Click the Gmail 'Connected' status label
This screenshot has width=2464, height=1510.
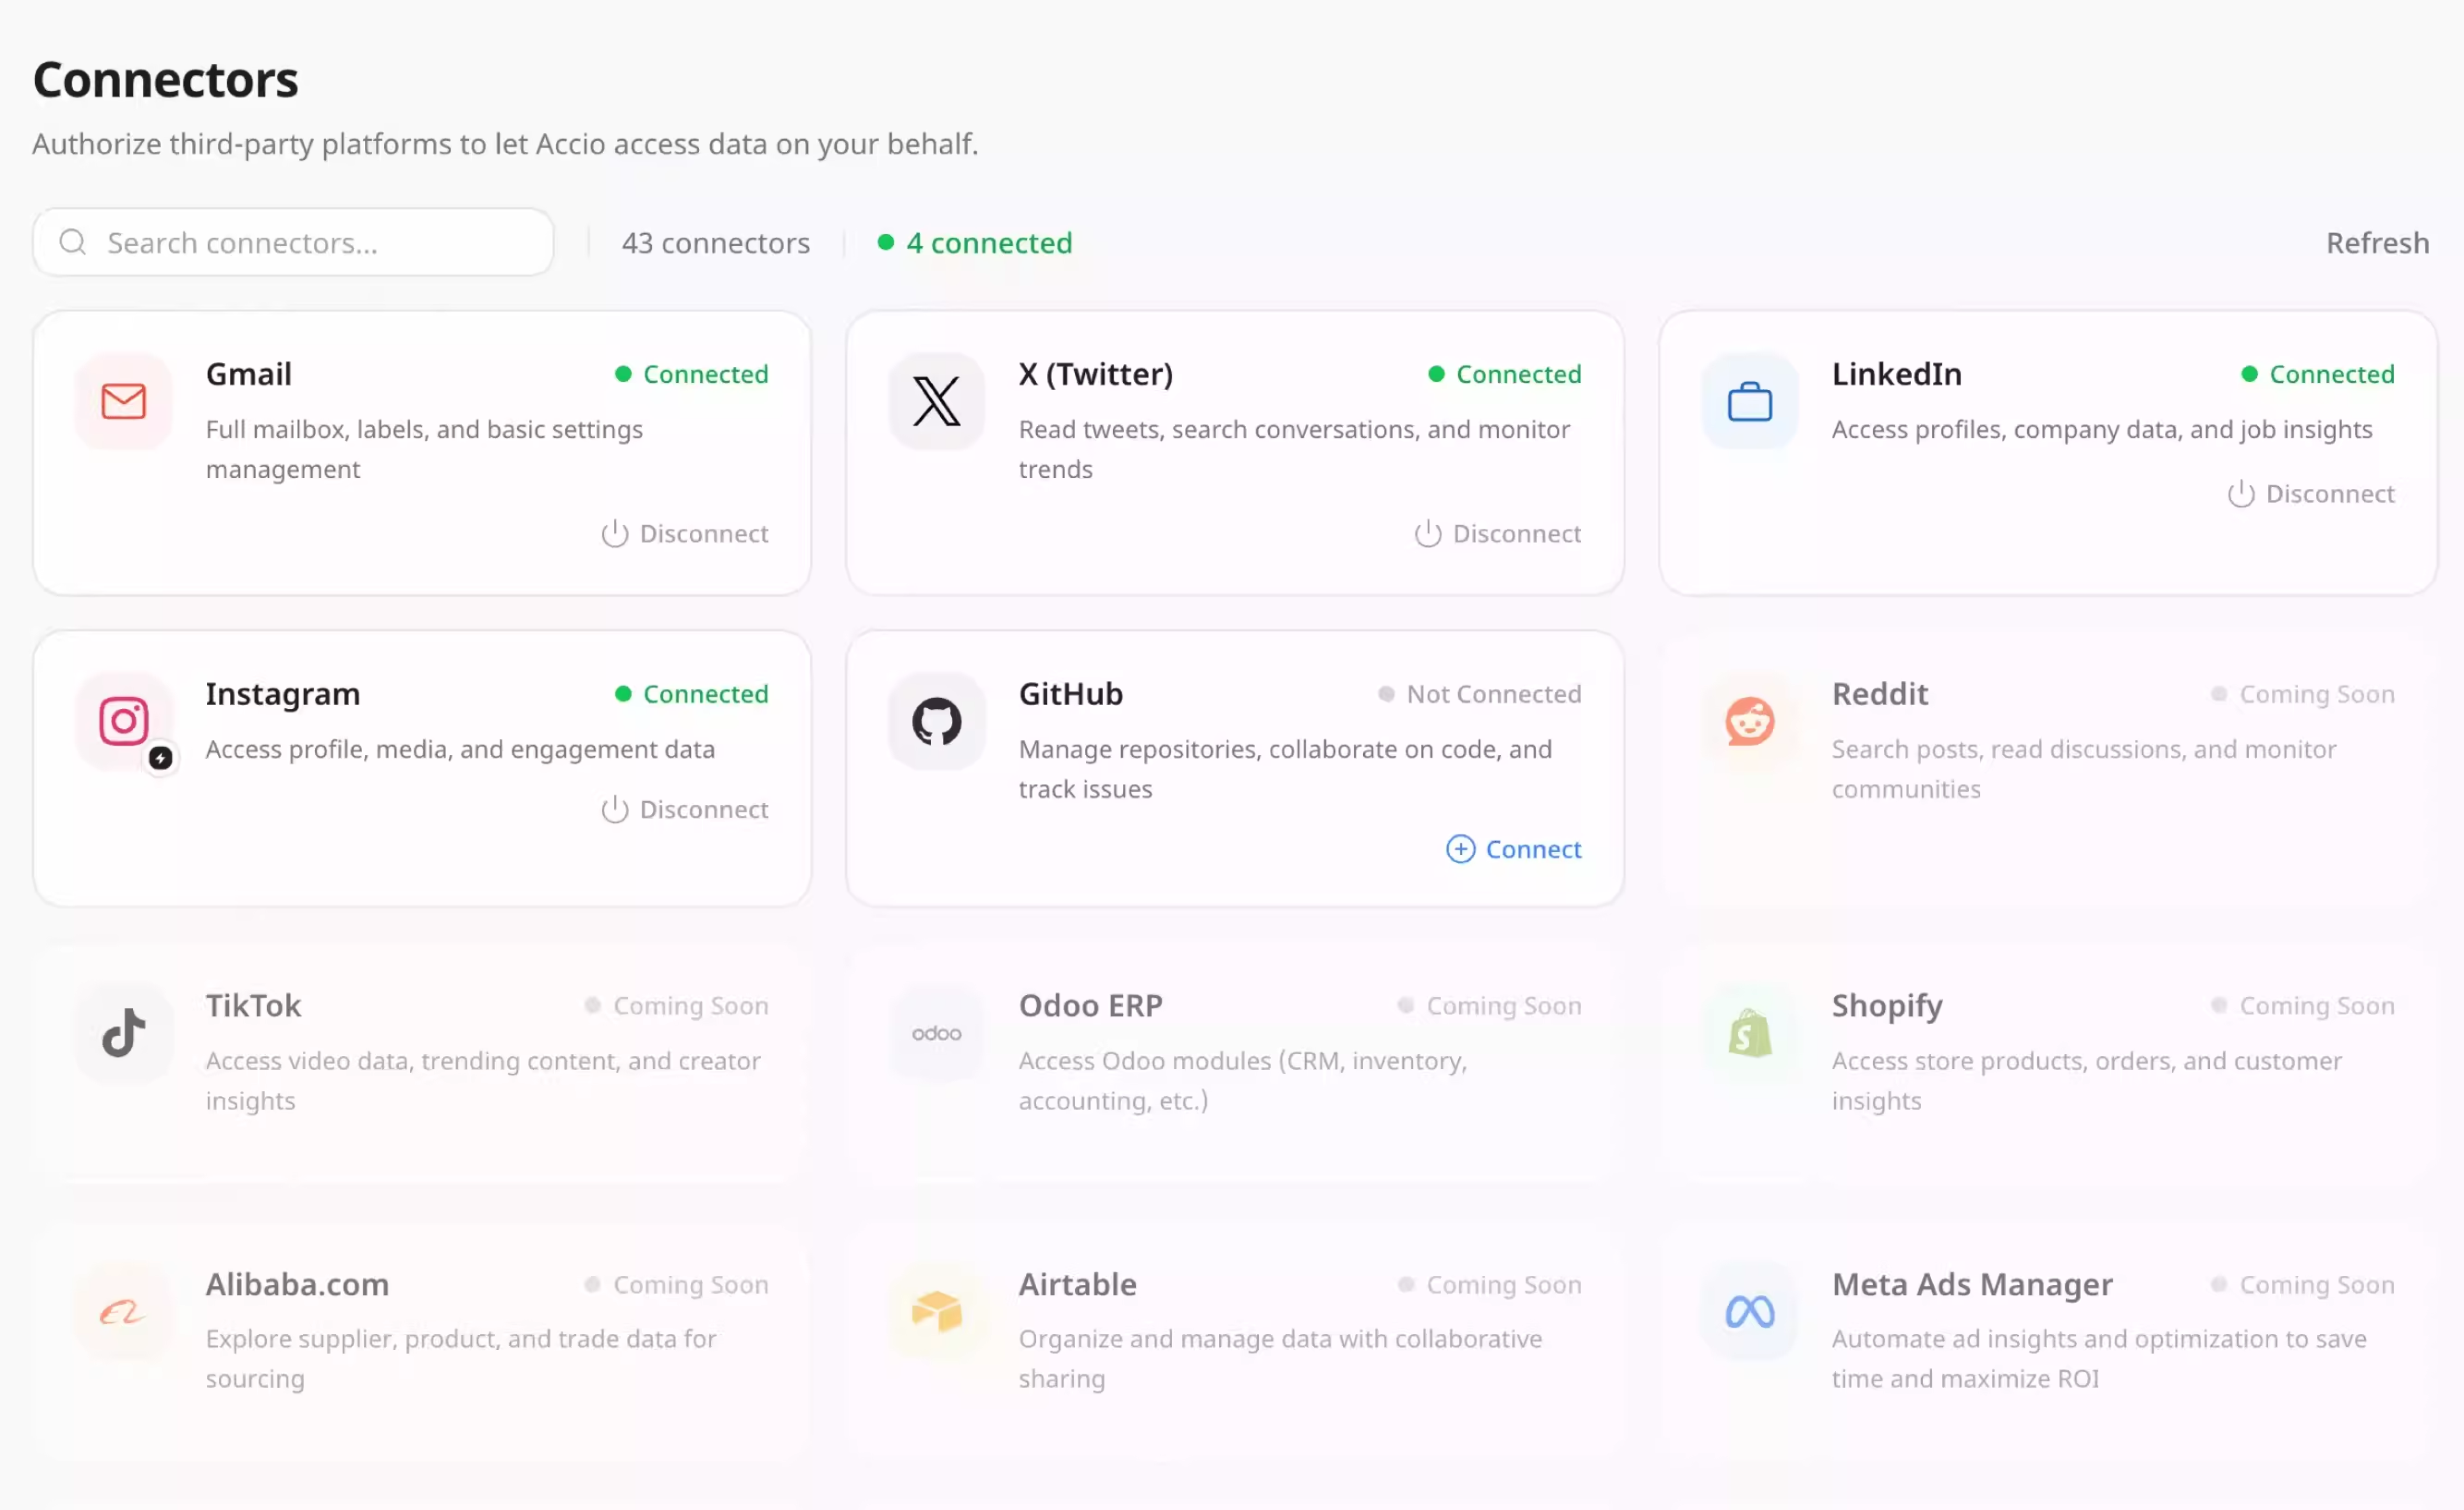click(x=692, y=374)
